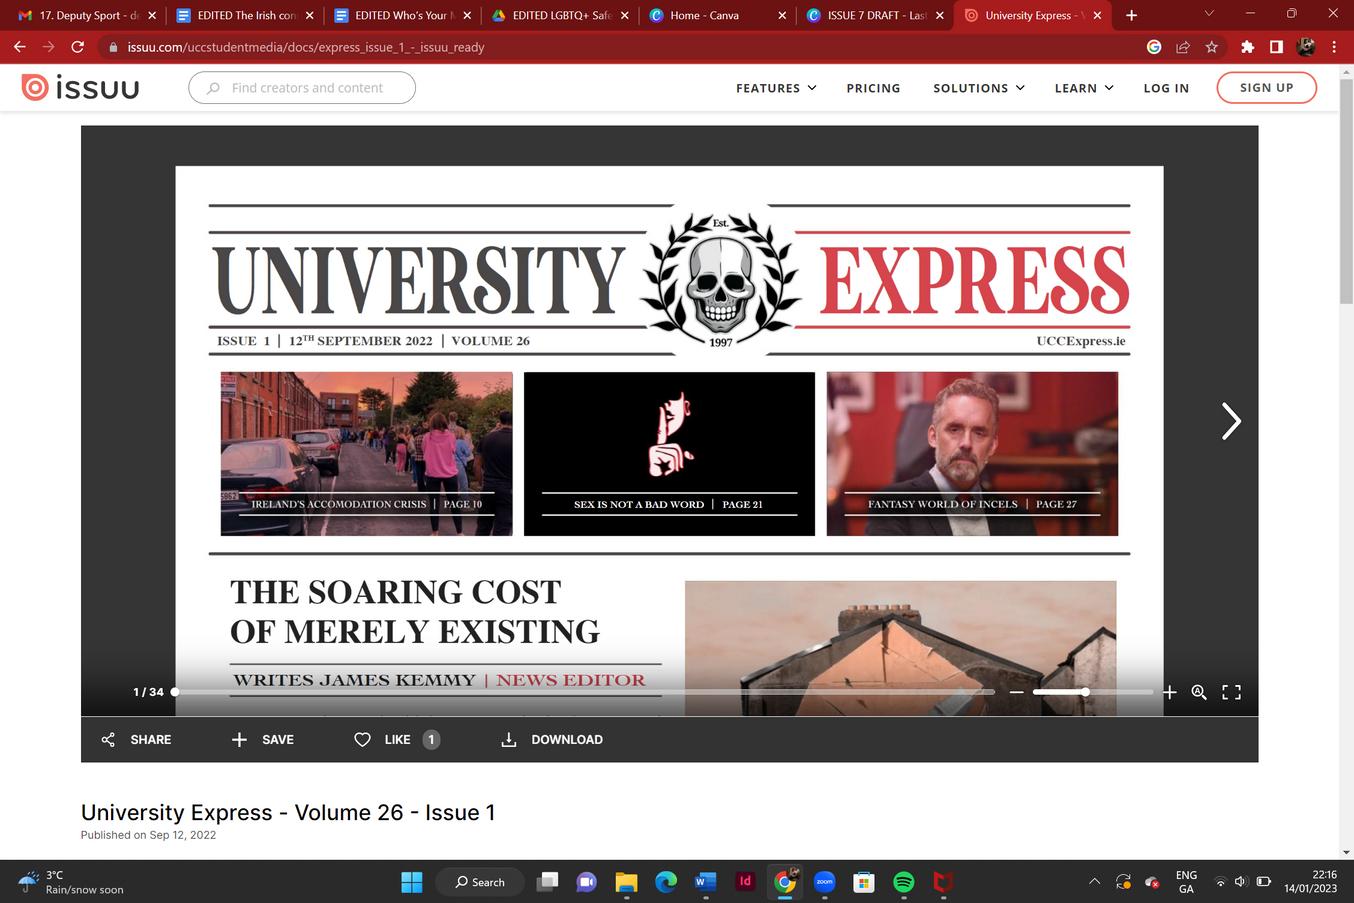Share this publication
1354x903 pixels.
click(x=137, y=739)
